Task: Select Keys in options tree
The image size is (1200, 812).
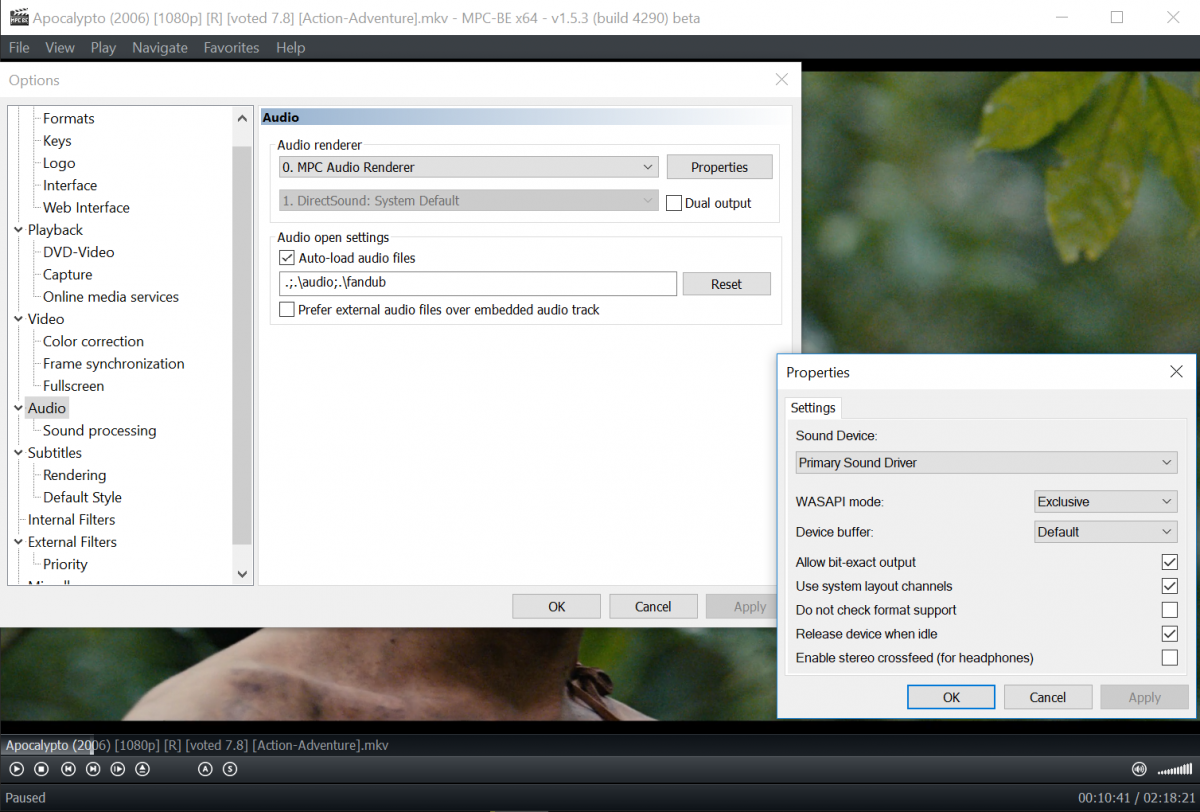Action: coord(57,141)
